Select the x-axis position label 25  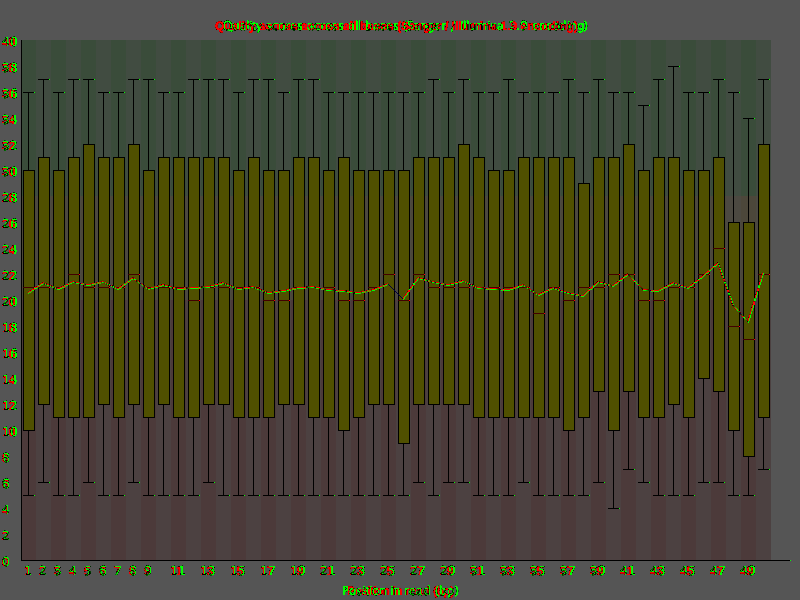[388, 571]
